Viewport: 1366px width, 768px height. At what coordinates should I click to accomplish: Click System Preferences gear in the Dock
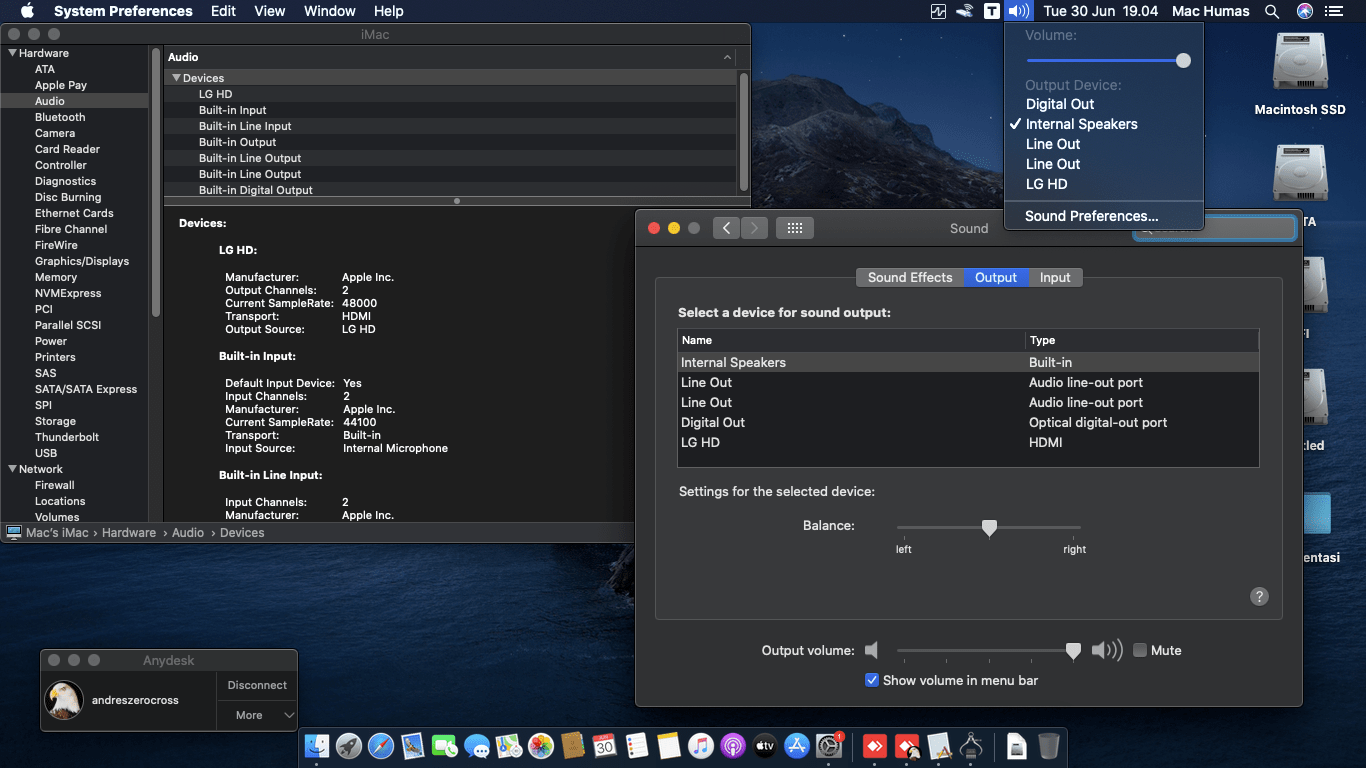point(829,745)
